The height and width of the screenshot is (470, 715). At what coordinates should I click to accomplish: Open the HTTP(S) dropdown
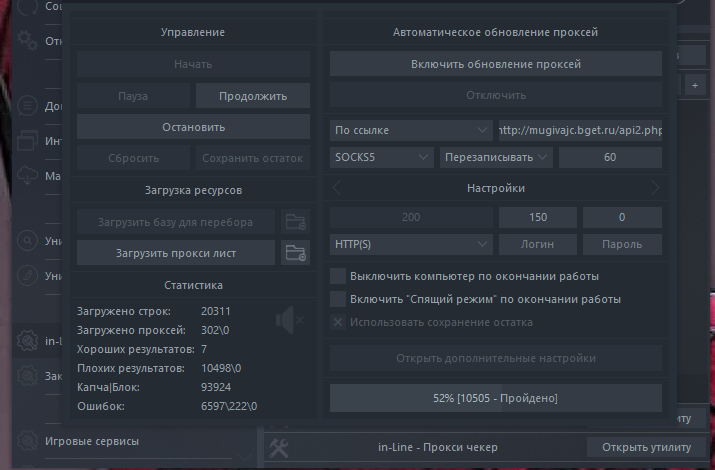[x=411, y=244]
